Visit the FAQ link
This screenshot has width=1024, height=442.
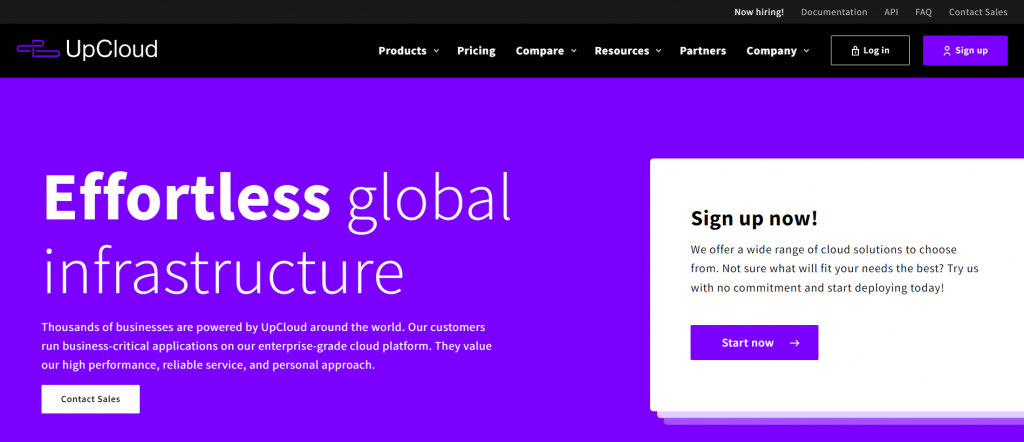pos(923,12)
